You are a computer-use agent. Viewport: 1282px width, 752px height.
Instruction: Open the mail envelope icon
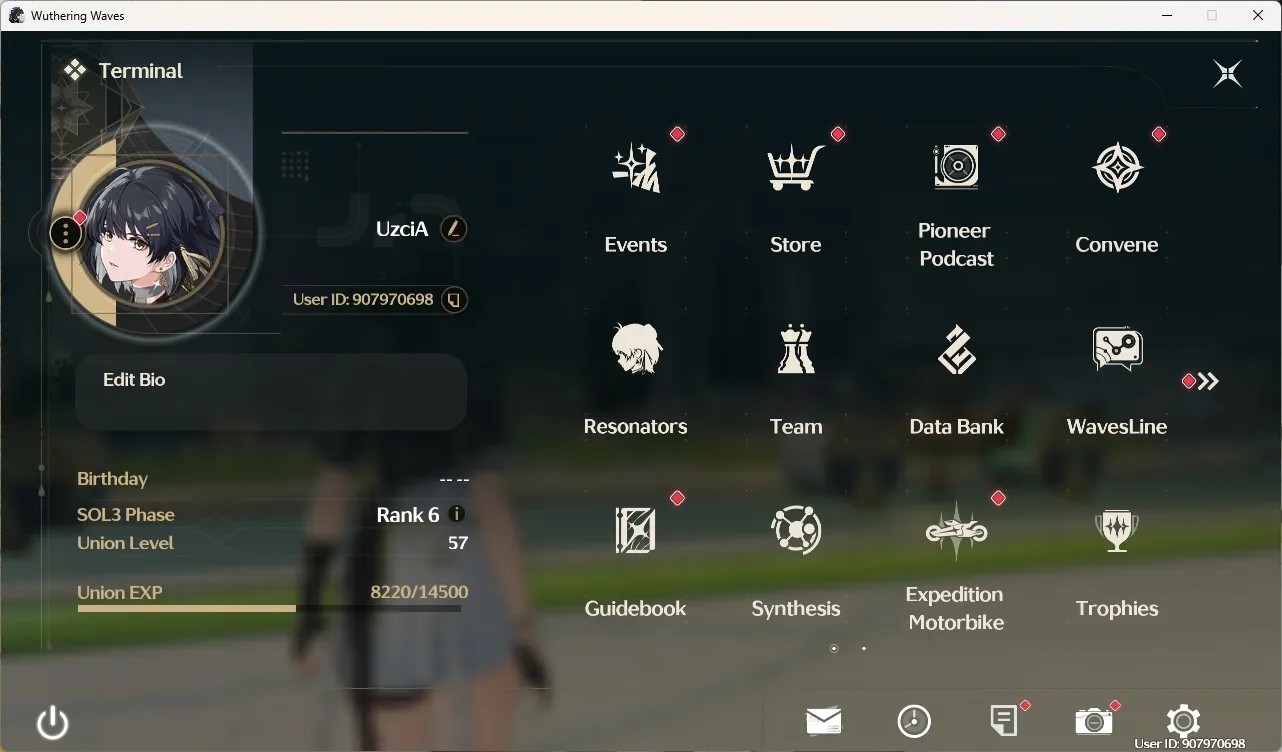[824, 720]
